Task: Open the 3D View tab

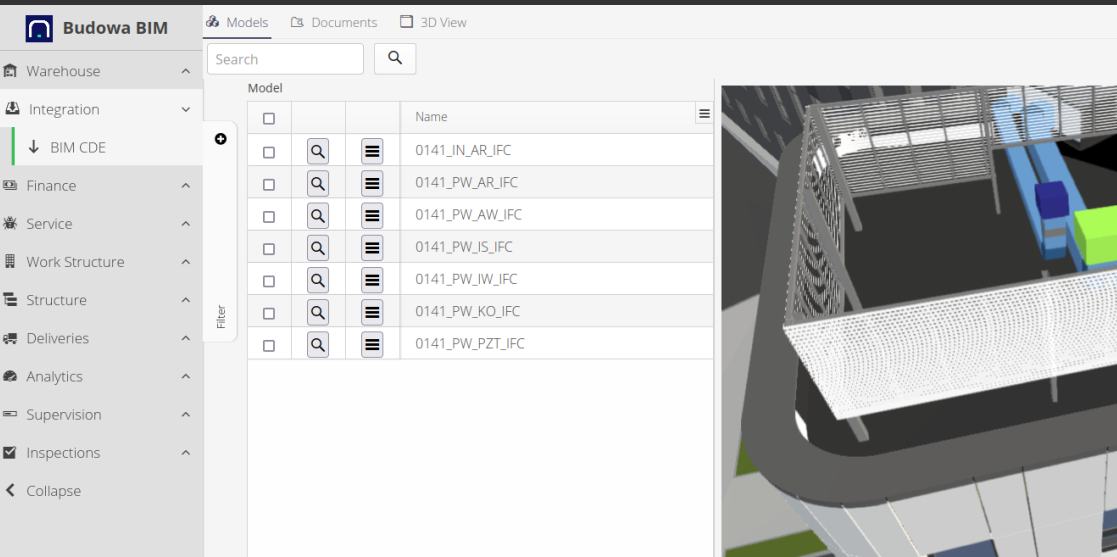Action: pyautogui.click(x=433, y=22)
